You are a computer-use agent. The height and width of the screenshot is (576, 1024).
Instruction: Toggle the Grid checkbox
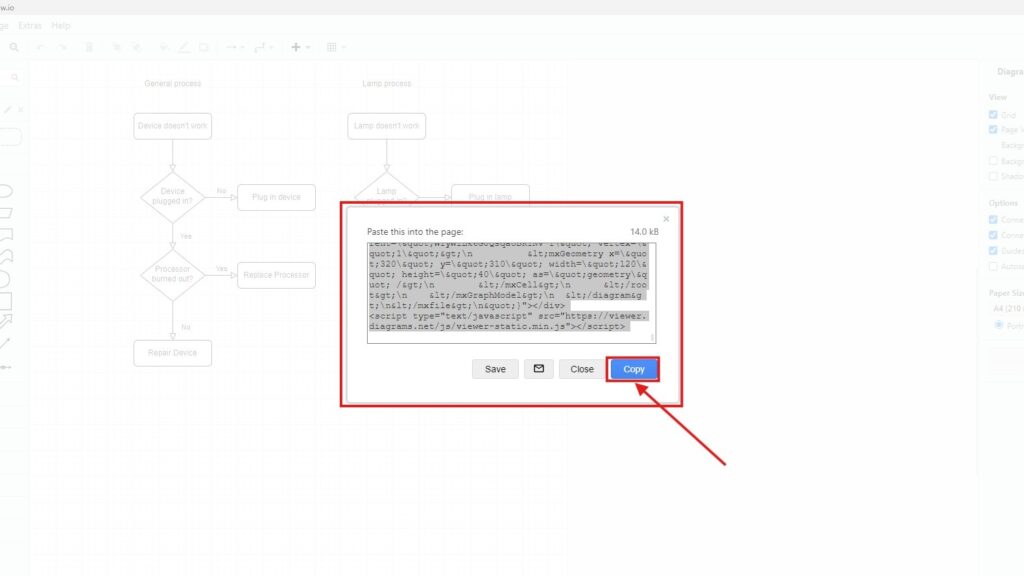993,115
